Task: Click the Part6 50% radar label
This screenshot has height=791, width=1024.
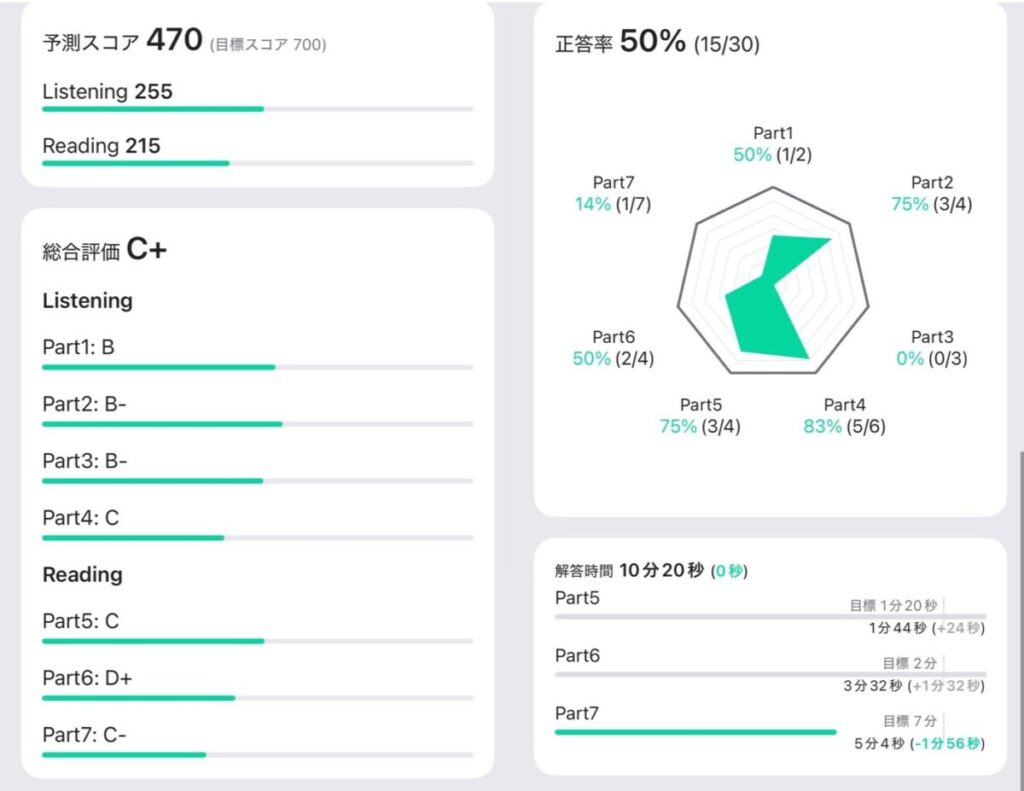Action: [x=613, y=348]
